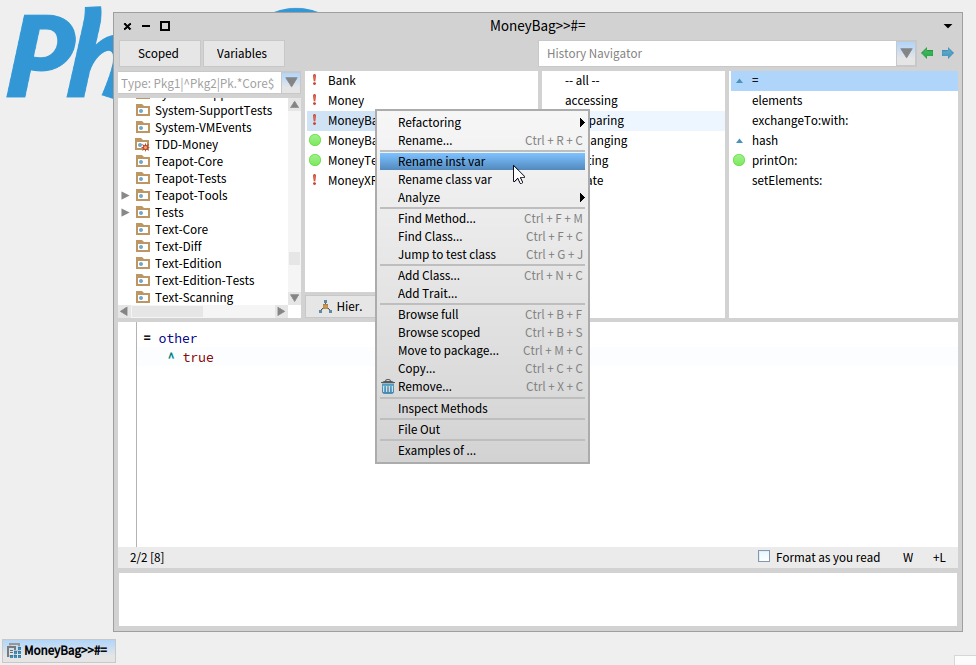Click the green back navigation arrow
This screenshot has height=665, width=976.
[927, 54]
